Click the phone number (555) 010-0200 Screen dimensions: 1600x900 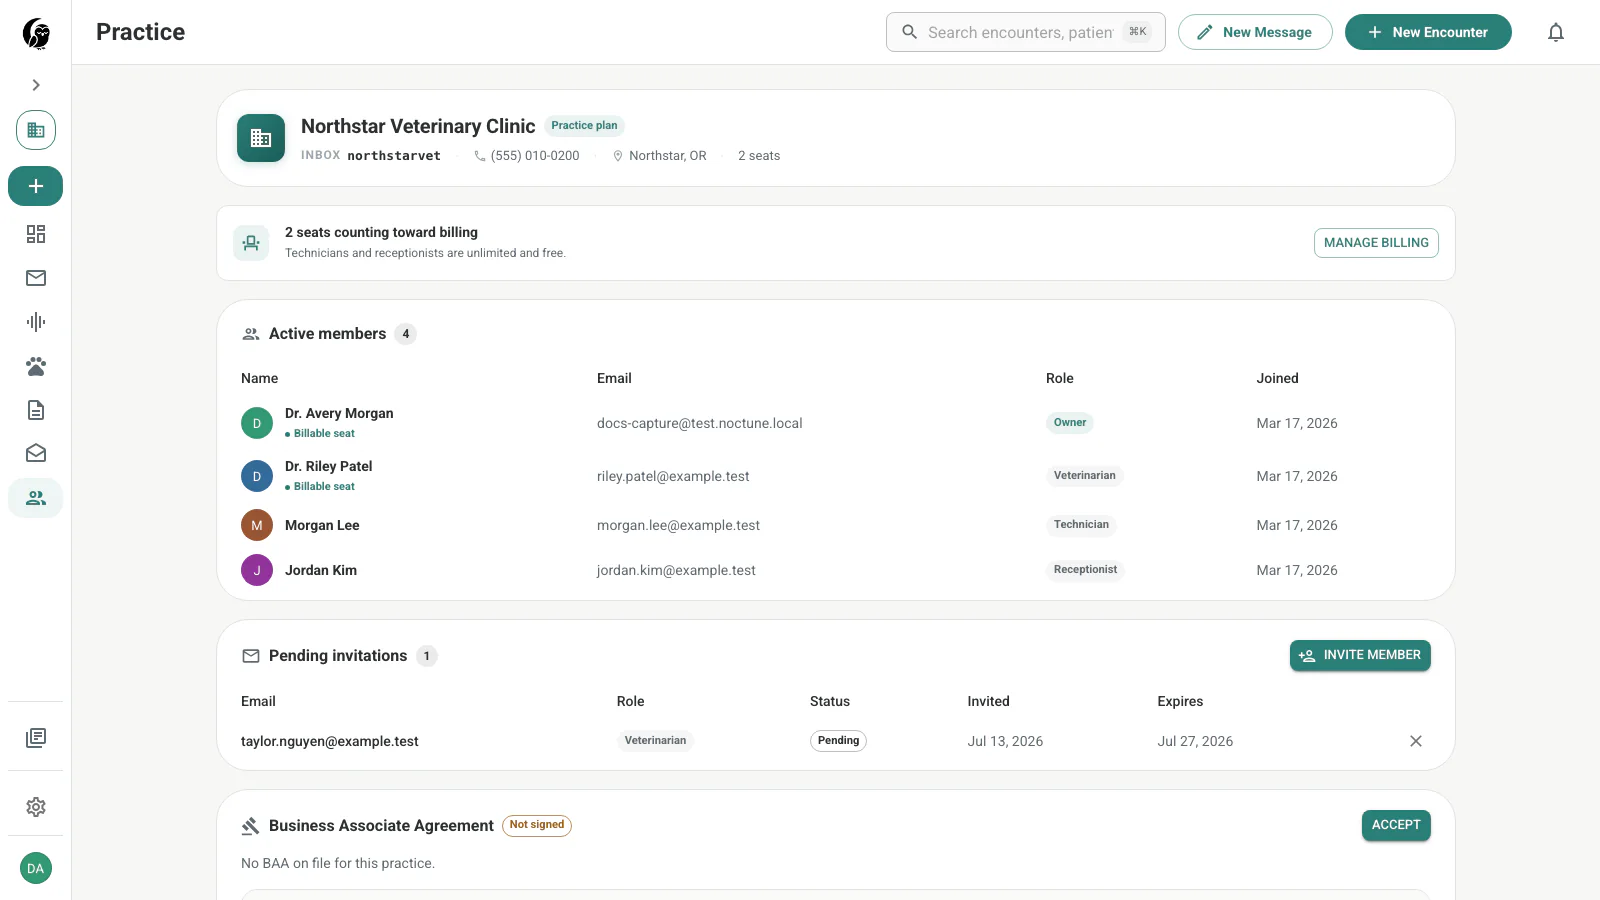(535, 156)
